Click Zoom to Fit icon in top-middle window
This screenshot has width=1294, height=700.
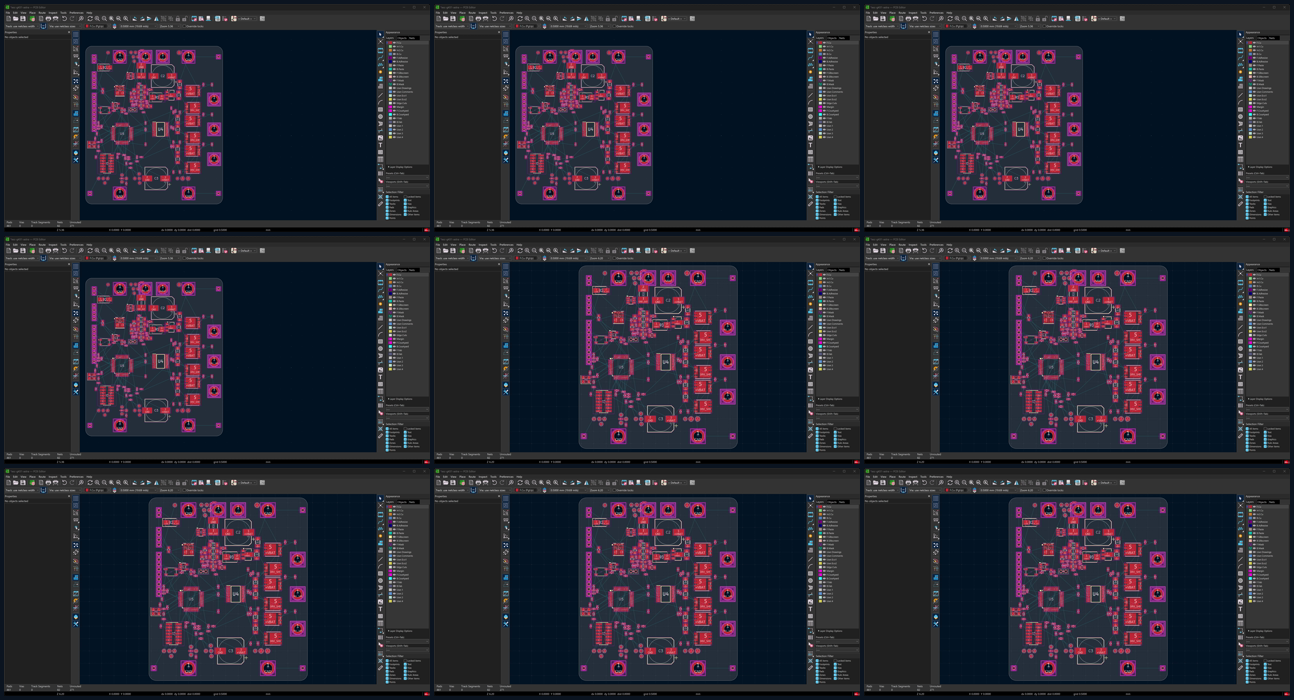[541, 18]
